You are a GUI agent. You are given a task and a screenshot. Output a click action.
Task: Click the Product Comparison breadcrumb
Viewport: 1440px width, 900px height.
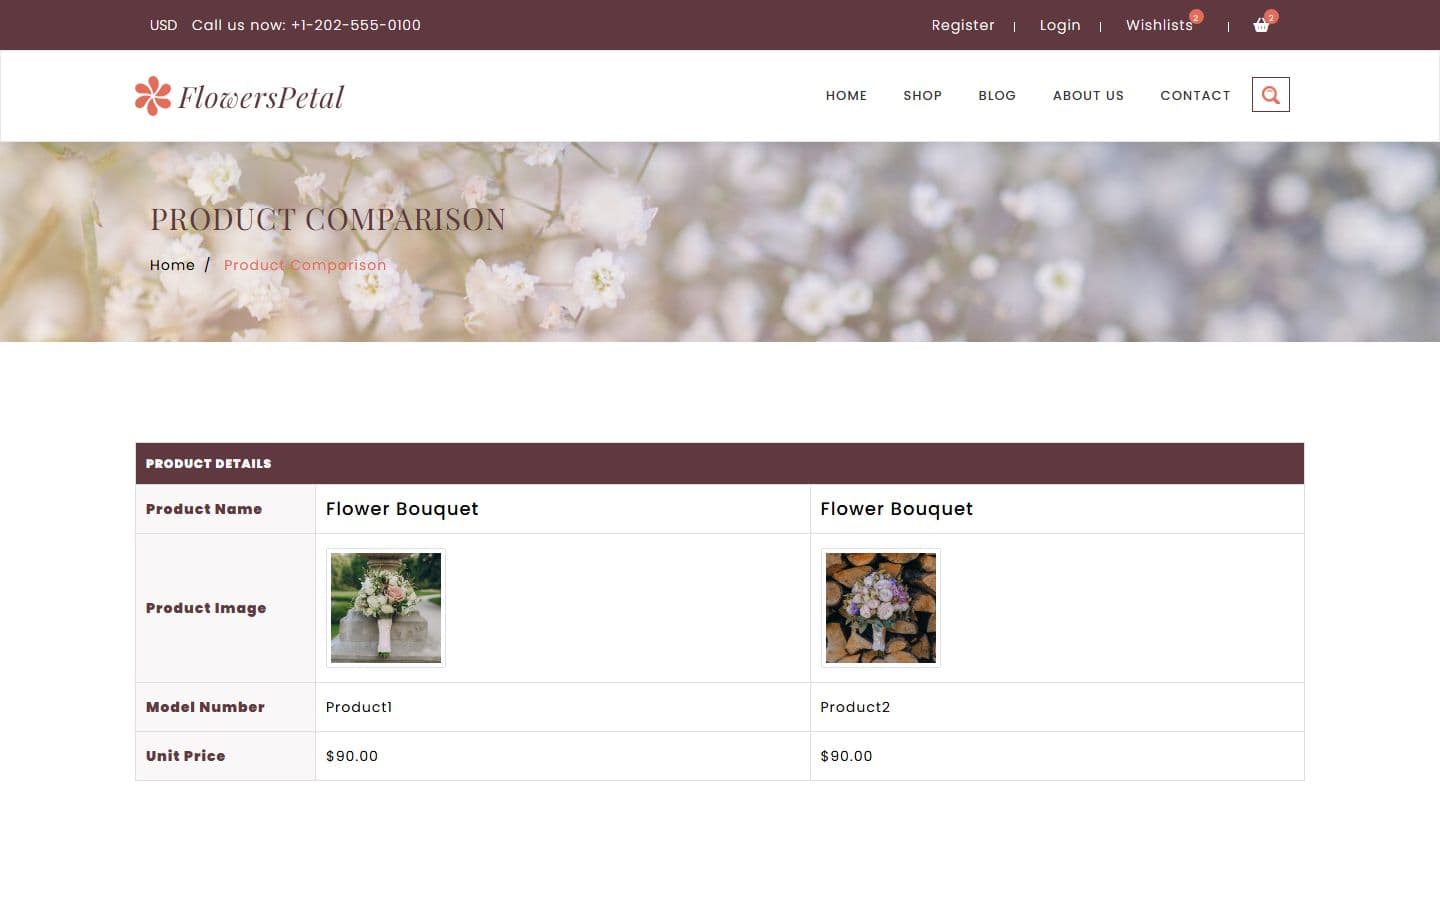[x=305, y=265]
